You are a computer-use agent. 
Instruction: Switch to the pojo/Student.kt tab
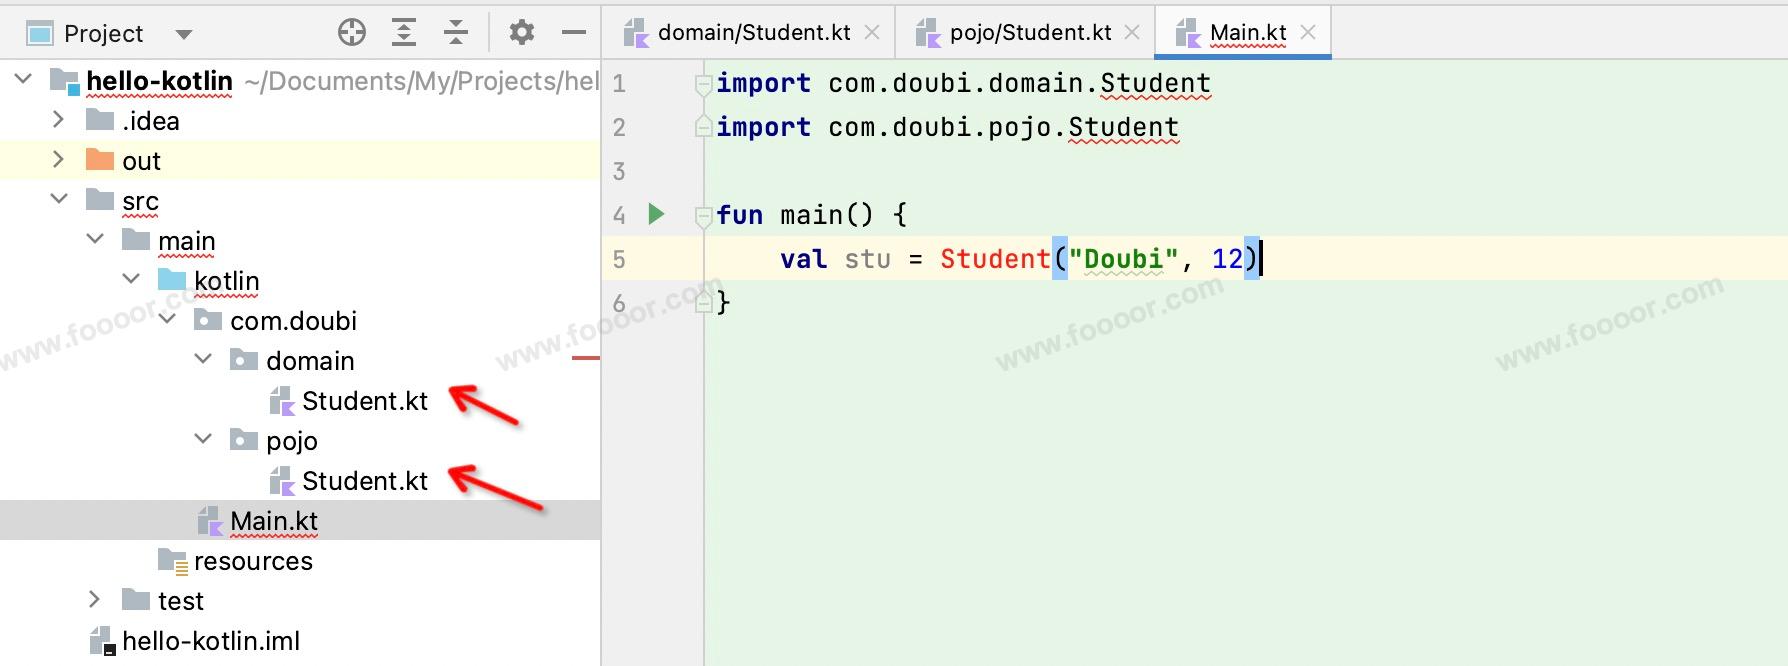point(1030,33)
